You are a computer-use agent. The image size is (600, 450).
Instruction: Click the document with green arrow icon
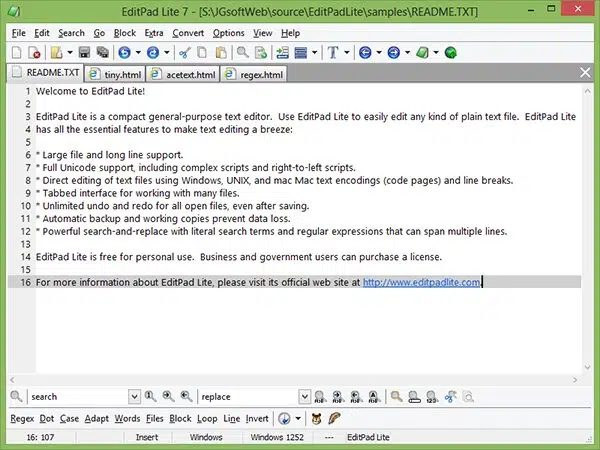[x=261, y=52]
